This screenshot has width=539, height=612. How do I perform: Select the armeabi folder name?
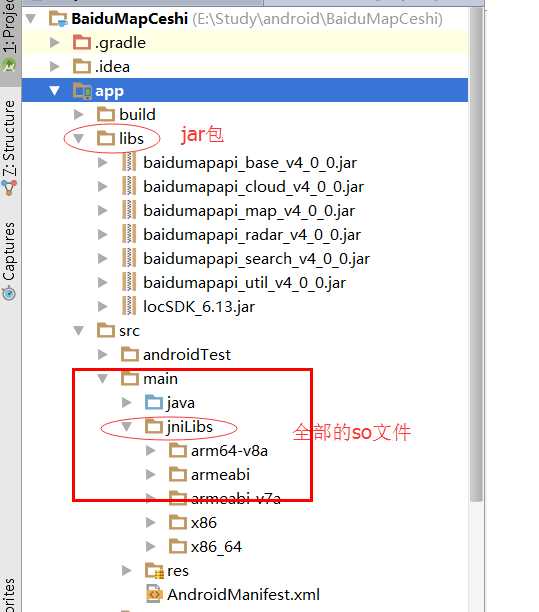click(220, 475)
